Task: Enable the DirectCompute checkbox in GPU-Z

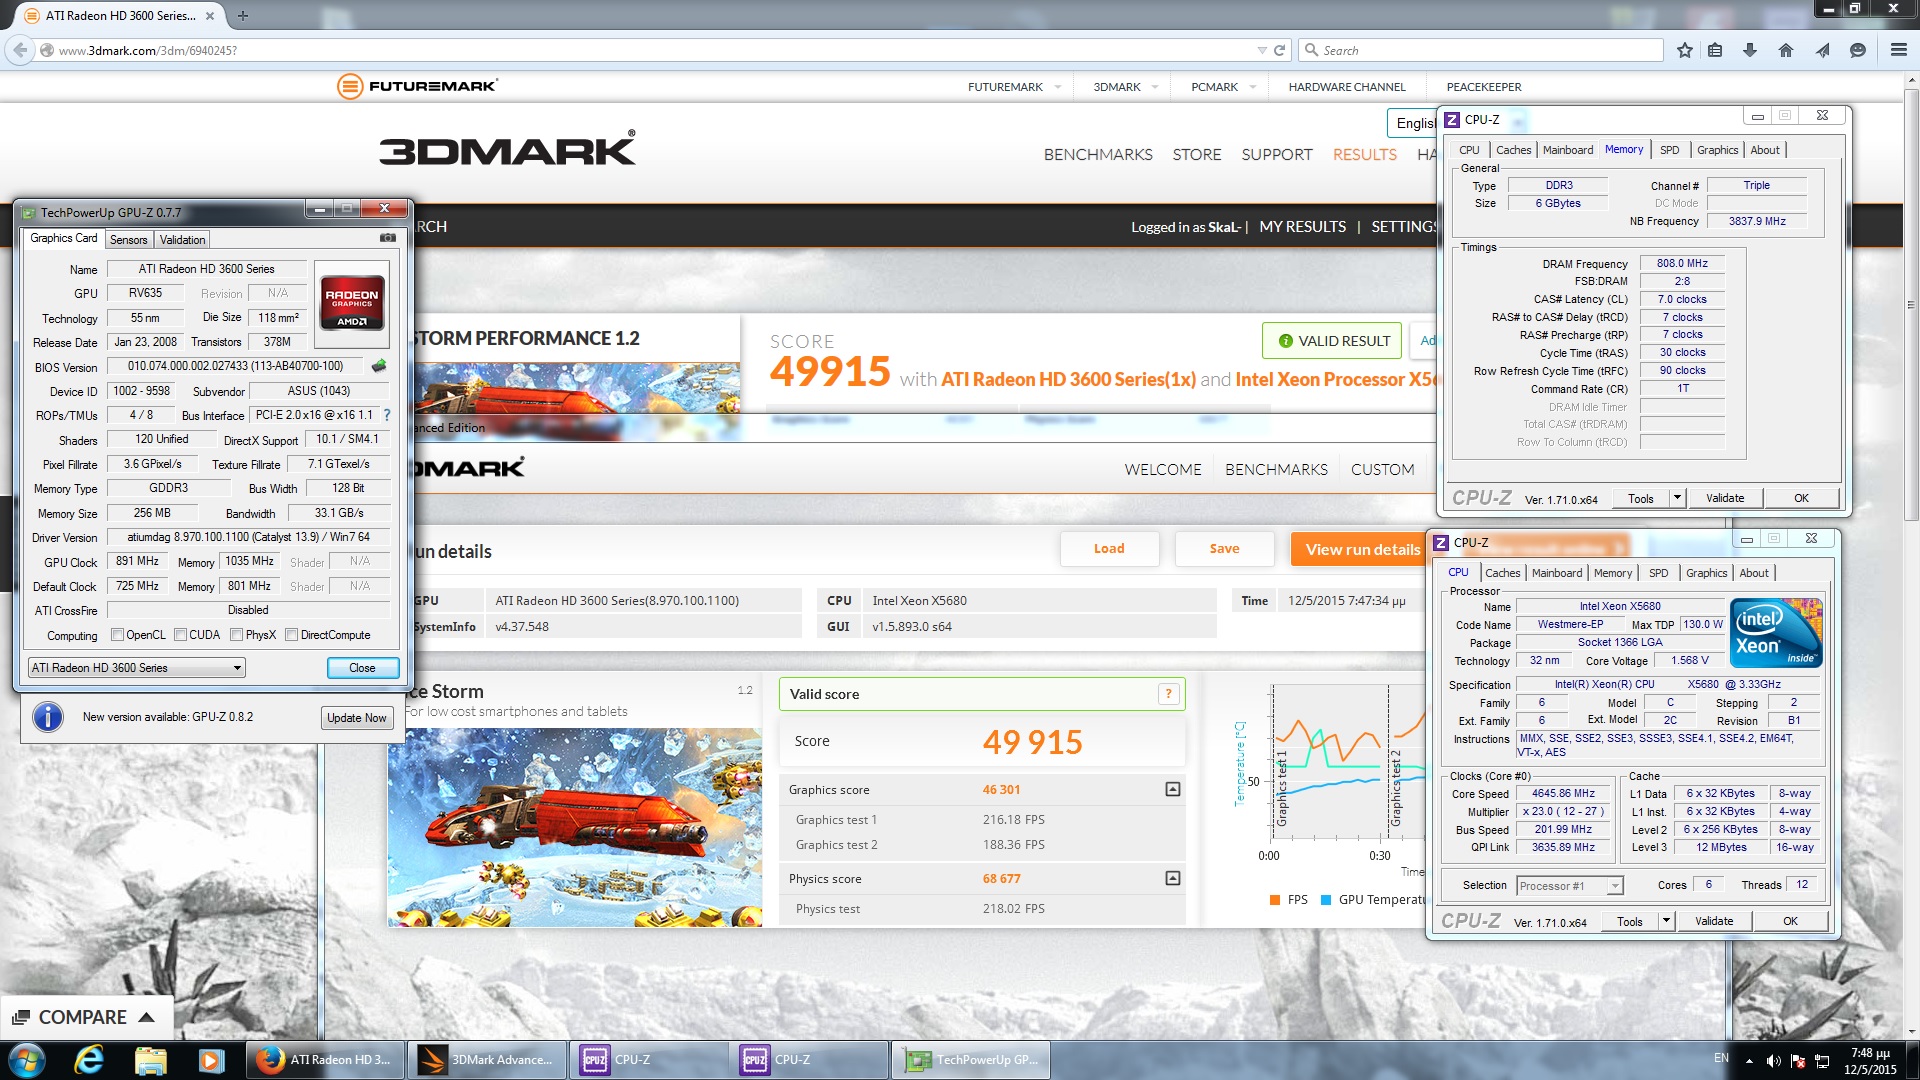Action: pyautogui.click(x=291, y=634)
